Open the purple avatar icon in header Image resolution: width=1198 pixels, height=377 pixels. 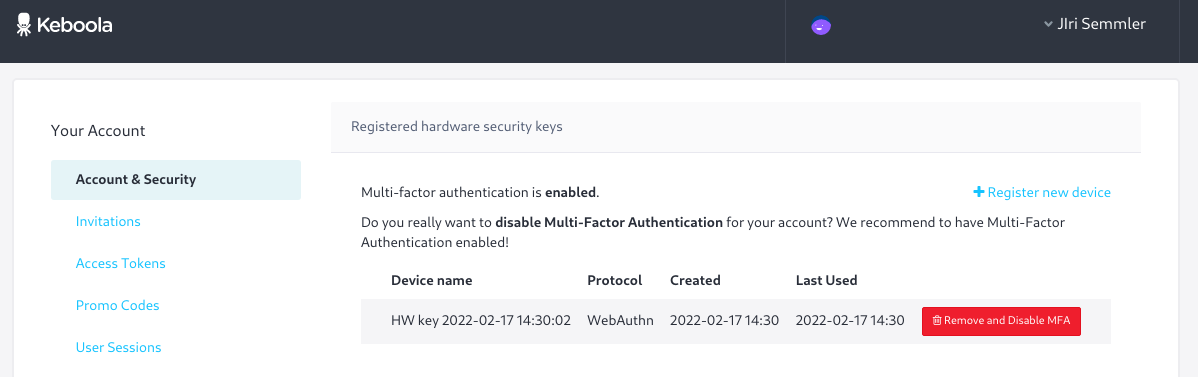point(821,26)
